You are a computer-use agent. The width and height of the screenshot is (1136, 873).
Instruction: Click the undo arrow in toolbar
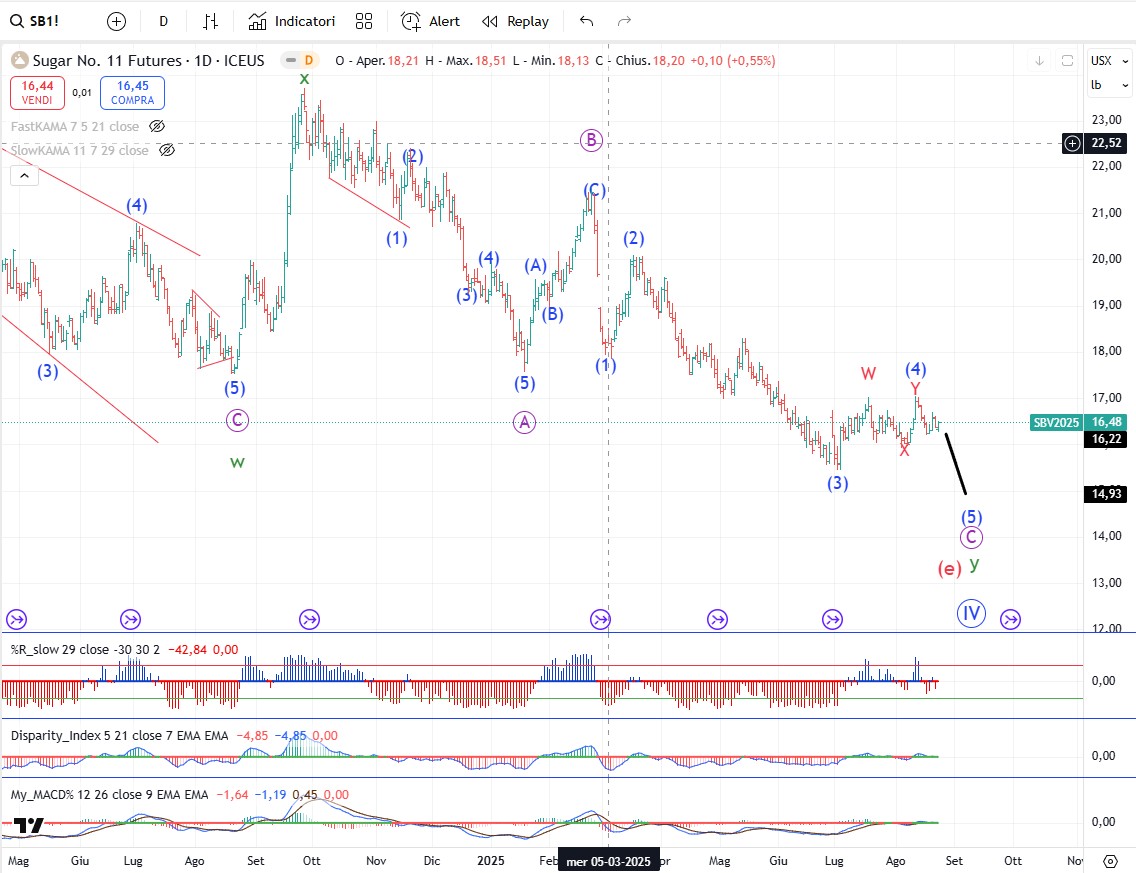(x=586, y=21)
